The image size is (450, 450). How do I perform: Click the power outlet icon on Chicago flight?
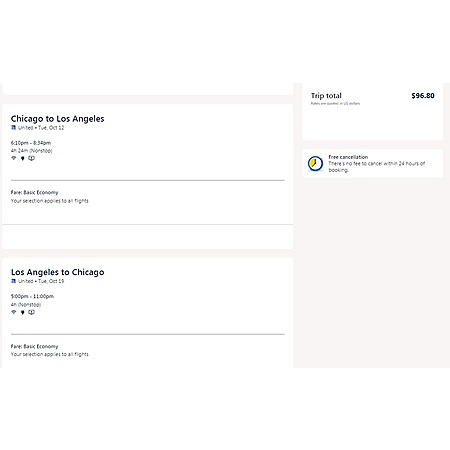(23, 158)
